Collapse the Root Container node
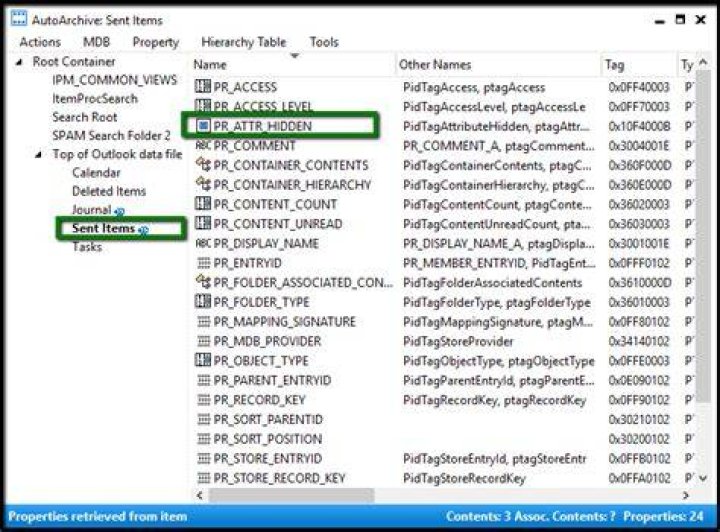 click(19, 62)
